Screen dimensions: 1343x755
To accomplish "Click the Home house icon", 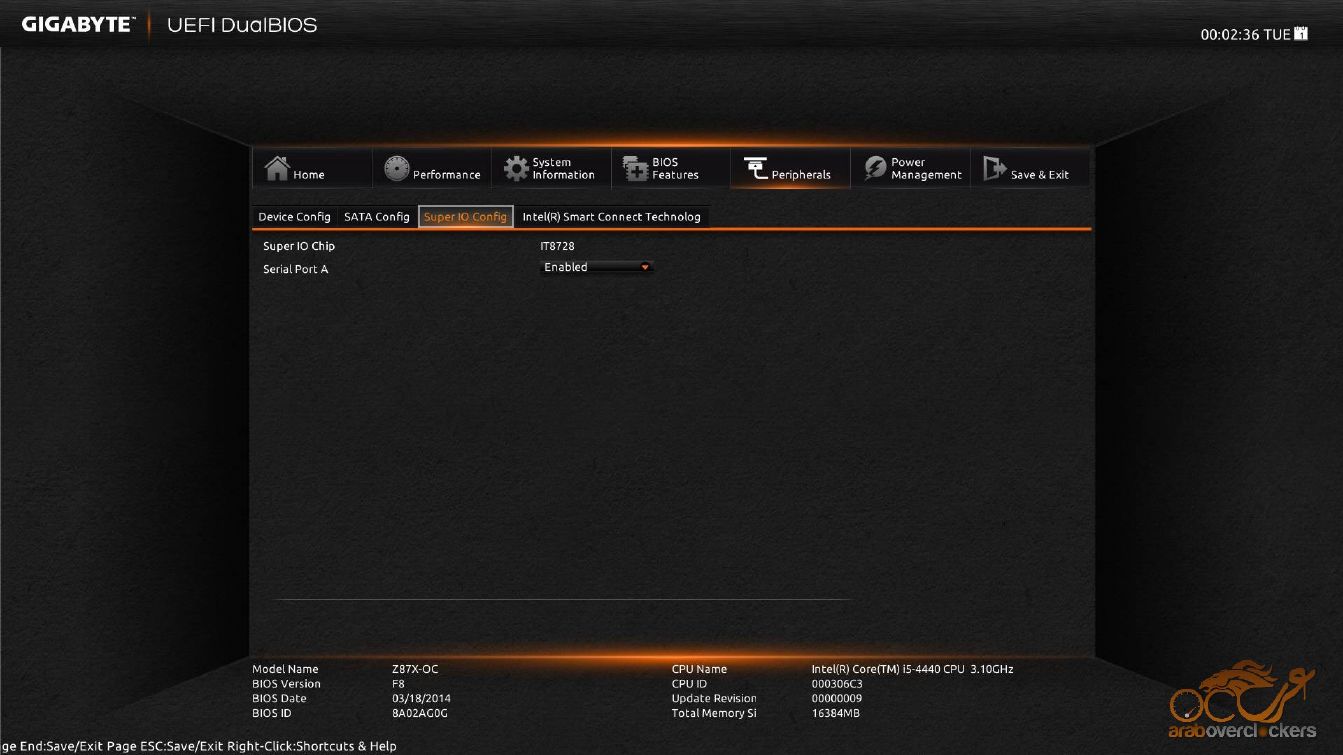I will 277,169.
